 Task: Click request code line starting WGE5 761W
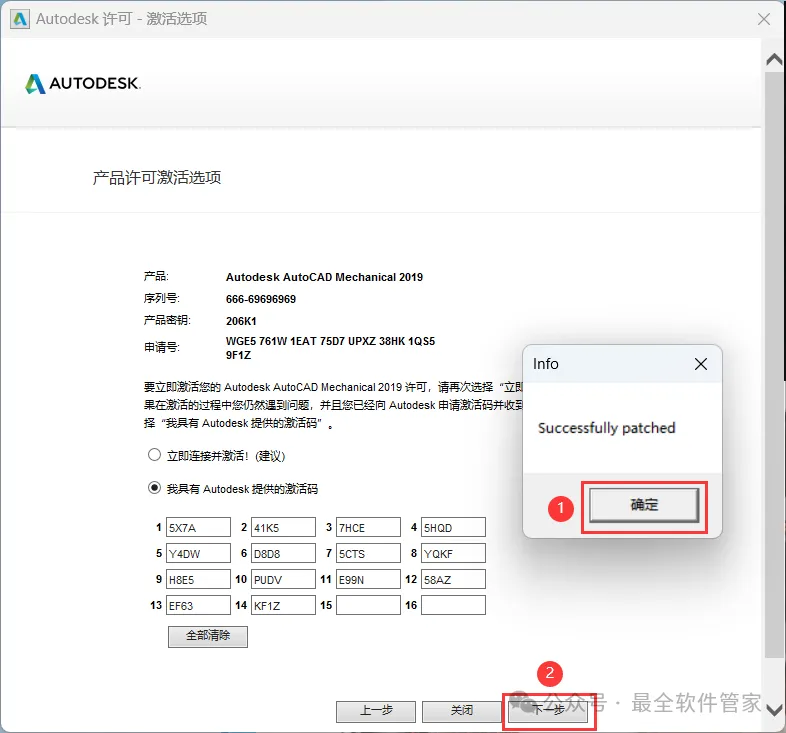(x=330, y=341)
